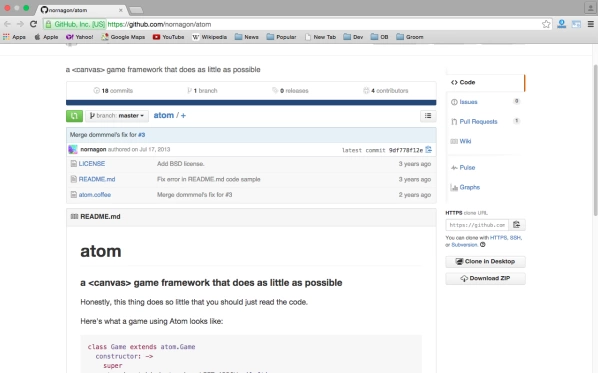Image resolution: width=598 pixels, height=373 pixels.
Task: Click the browser address bar URL
Action: click(x=159, y=24)
